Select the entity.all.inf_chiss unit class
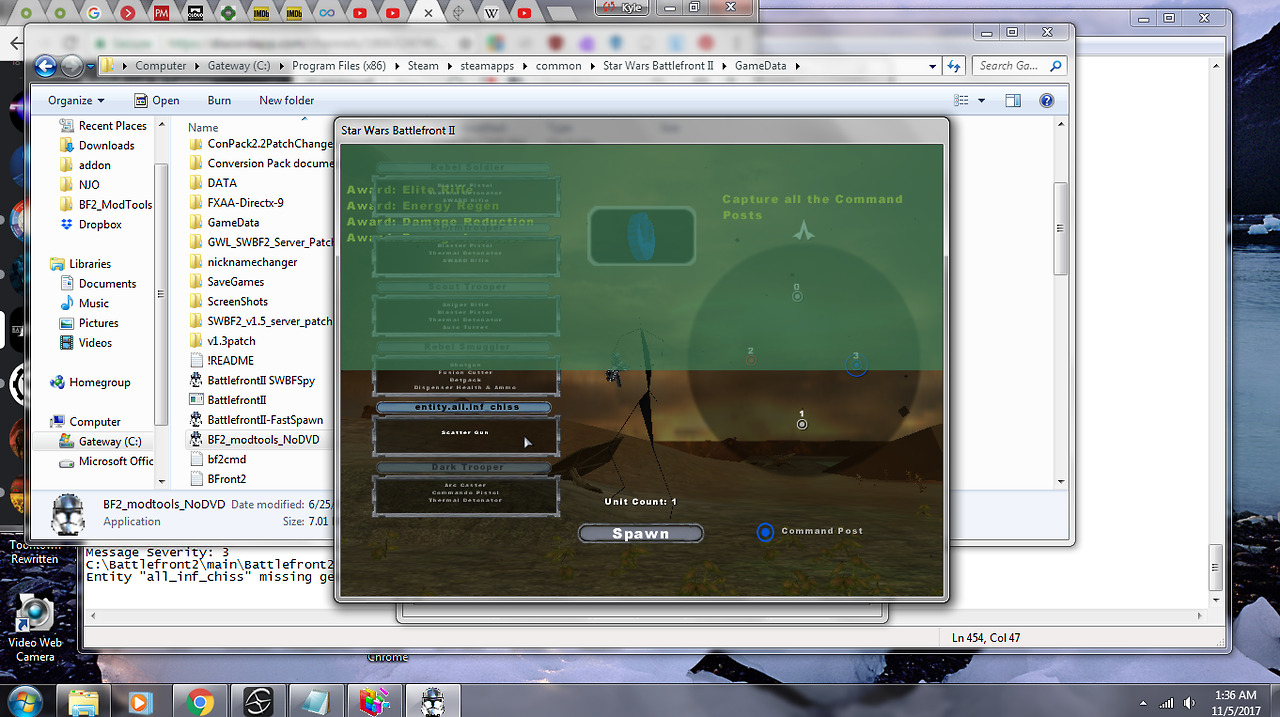Image resolution: width=1280 pixels, height=717 pixels. coord(466,407)
